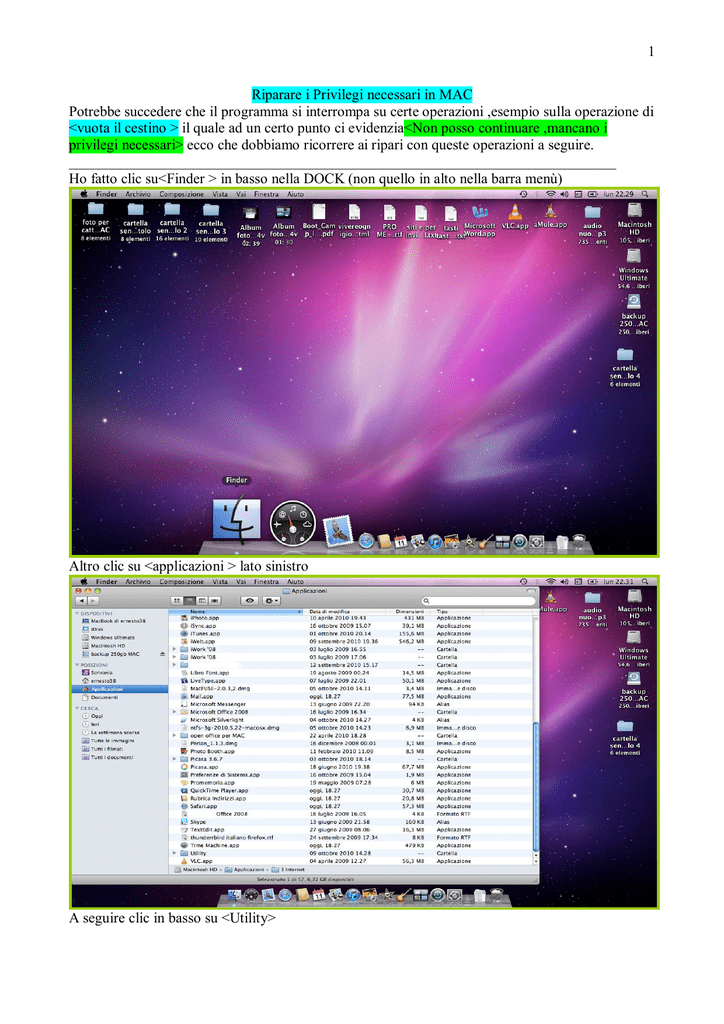Click 'Macintosh HD' in the Finder path bar
The image size is (724, 1024).
[196, 869]
